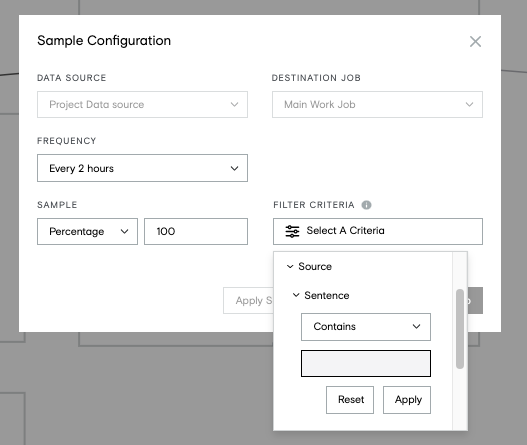Open the Destination Job dropdown

pyautogui.click(x=377, y=105)
